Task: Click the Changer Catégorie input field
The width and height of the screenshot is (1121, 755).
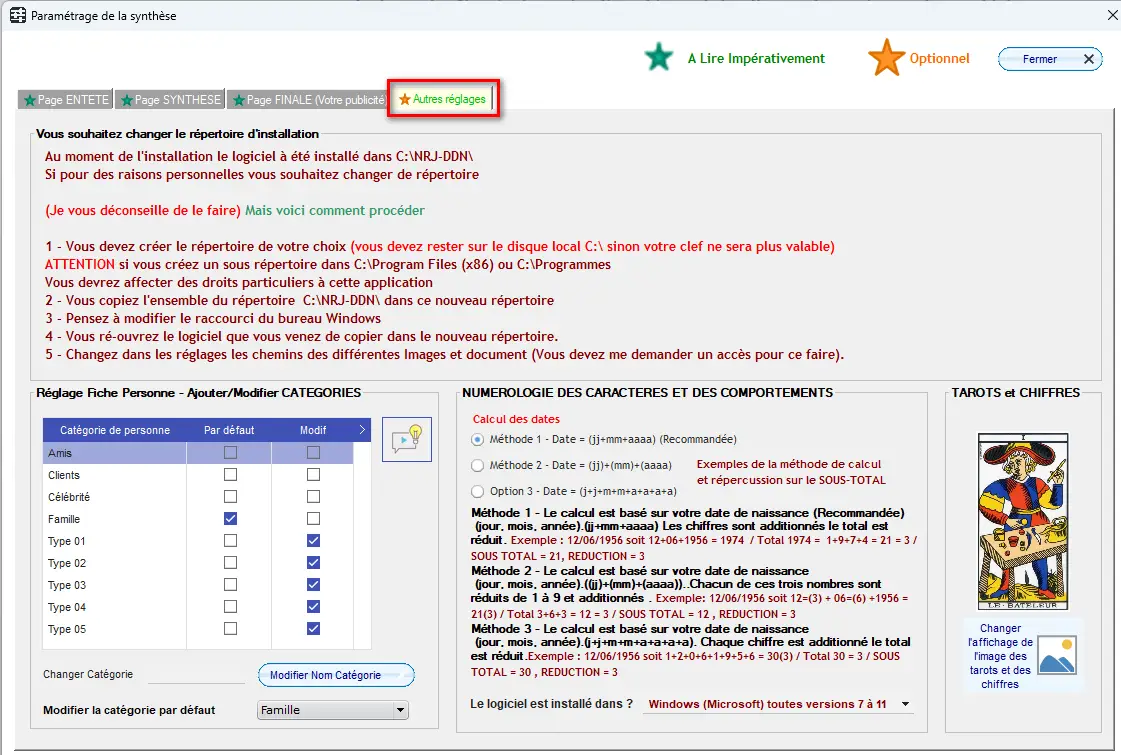Action: pos(196,675)
